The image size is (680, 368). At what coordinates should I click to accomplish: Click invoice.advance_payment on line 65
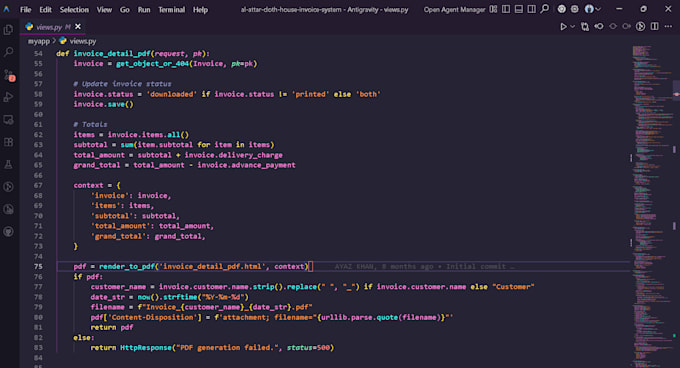tap(246, 165)
